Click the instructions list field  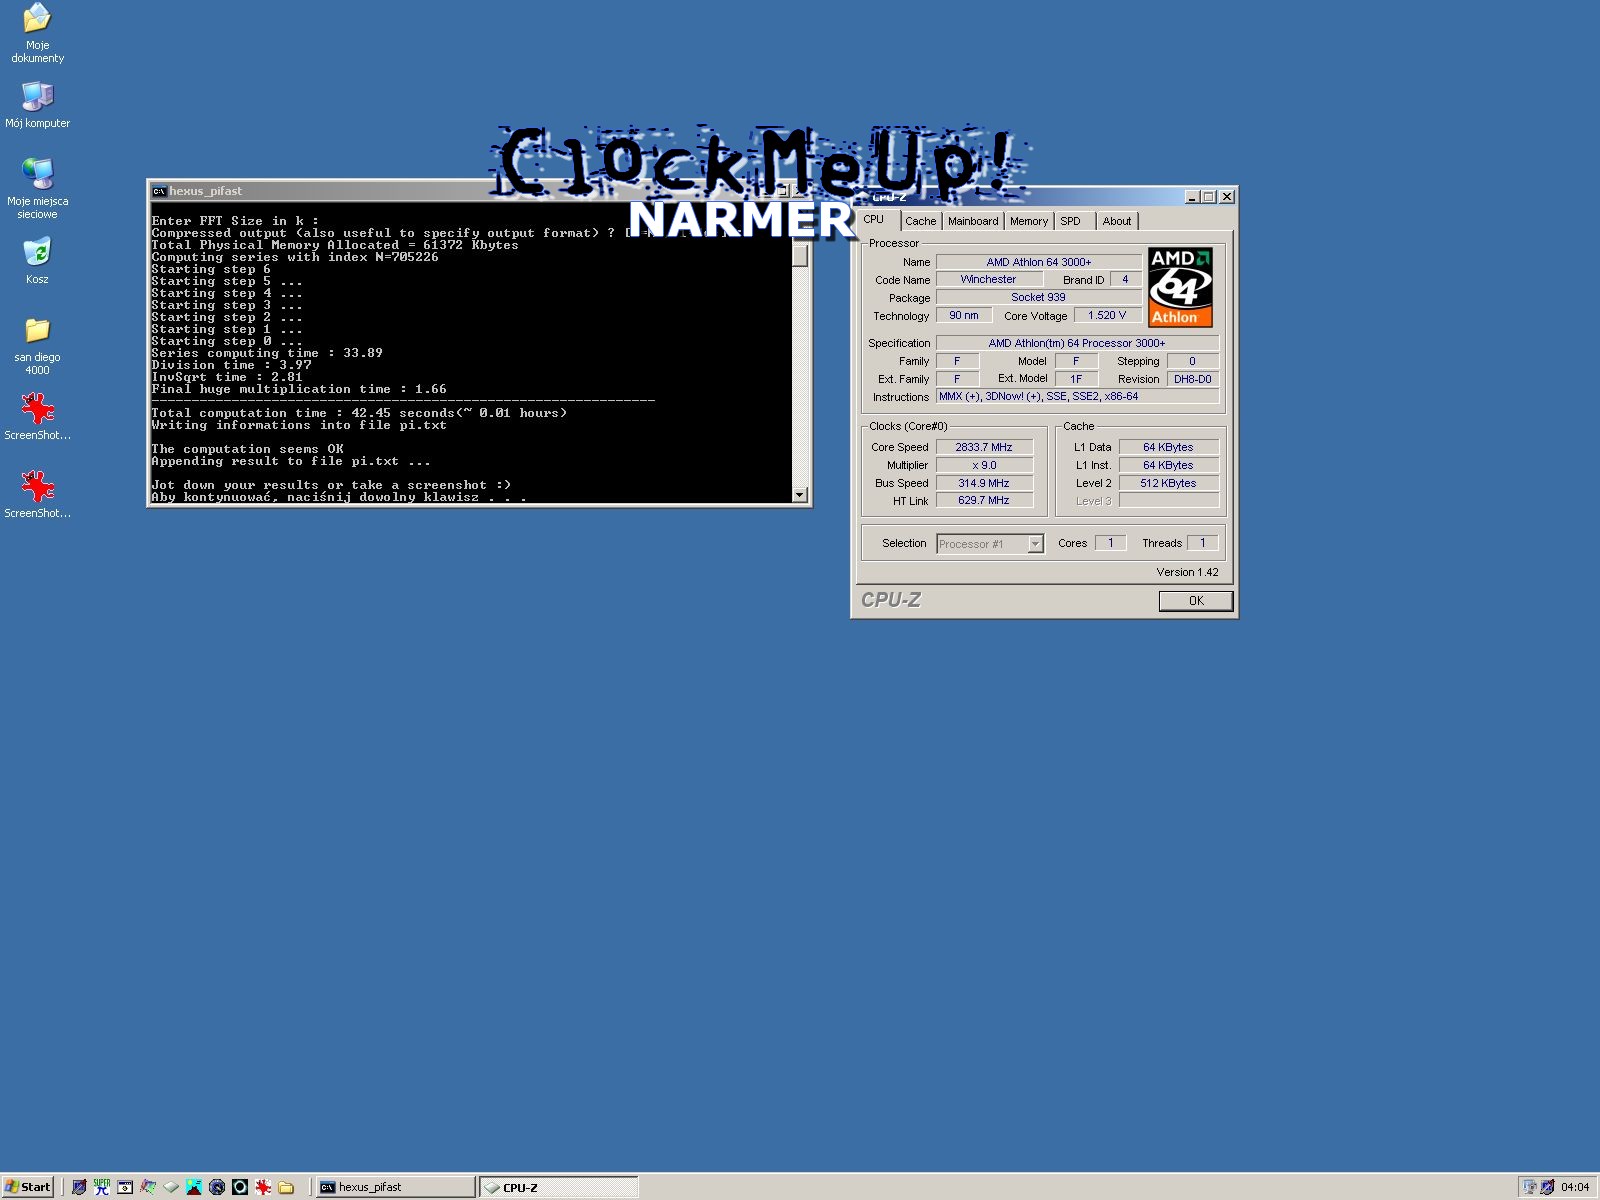point(1077,397)
